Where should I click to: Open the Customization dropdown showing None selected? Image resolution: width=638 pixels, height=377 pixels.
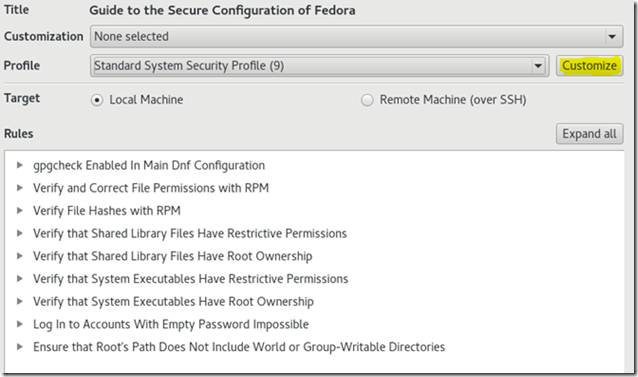tap(356, 37)
